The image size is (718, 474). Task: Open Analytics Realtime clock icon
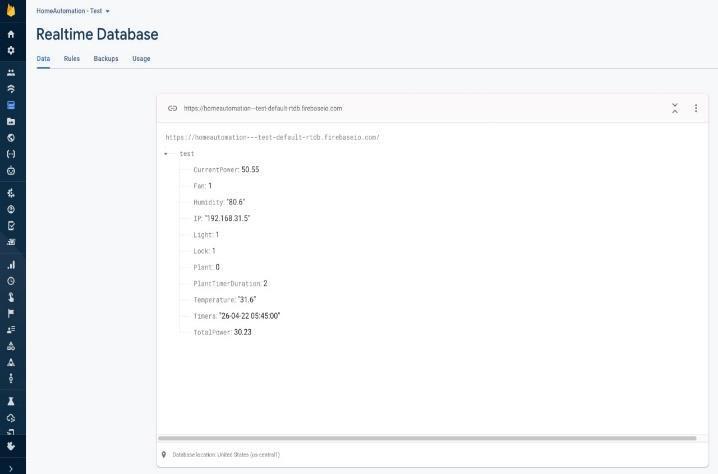(x=11, y=281)
